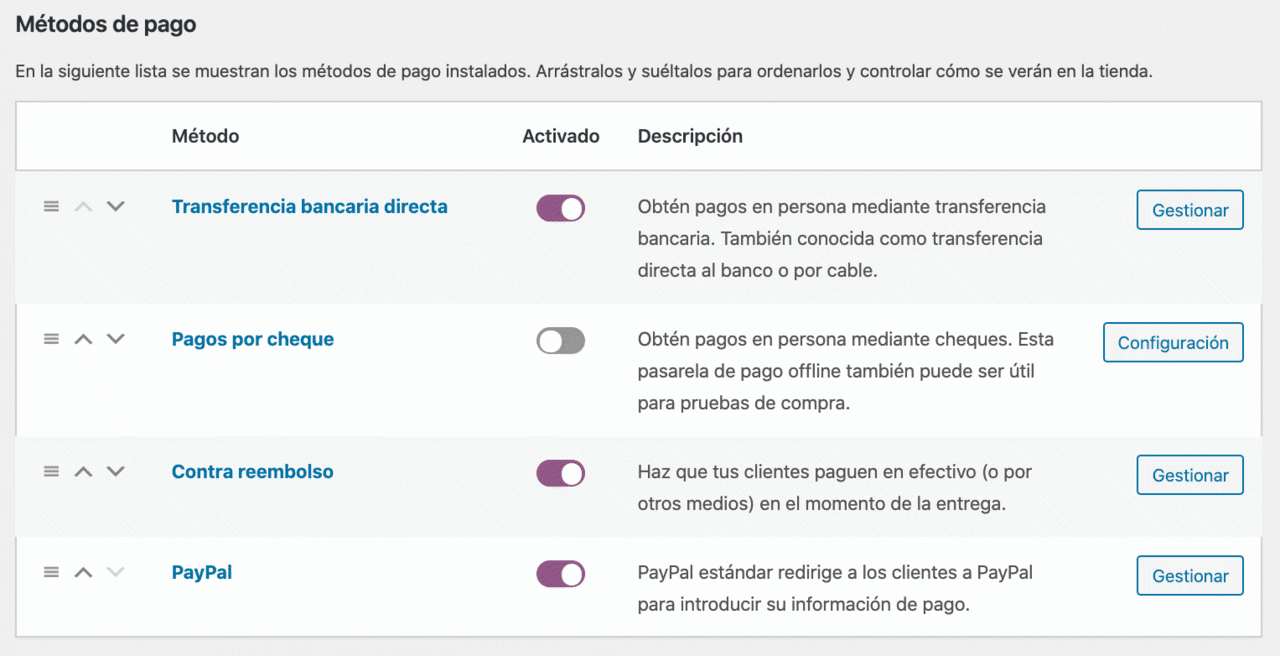Open the PayPal method link
This screenshot has width=1280, height=656.
pos(202,573)
